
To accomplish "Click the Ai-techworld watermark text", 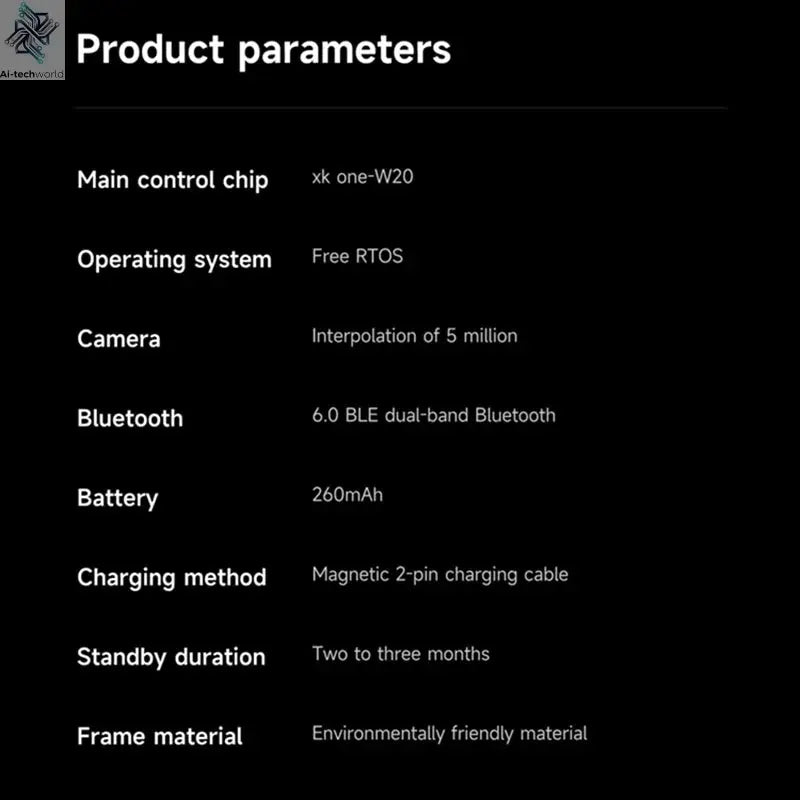I will click(x=33, y=72).
